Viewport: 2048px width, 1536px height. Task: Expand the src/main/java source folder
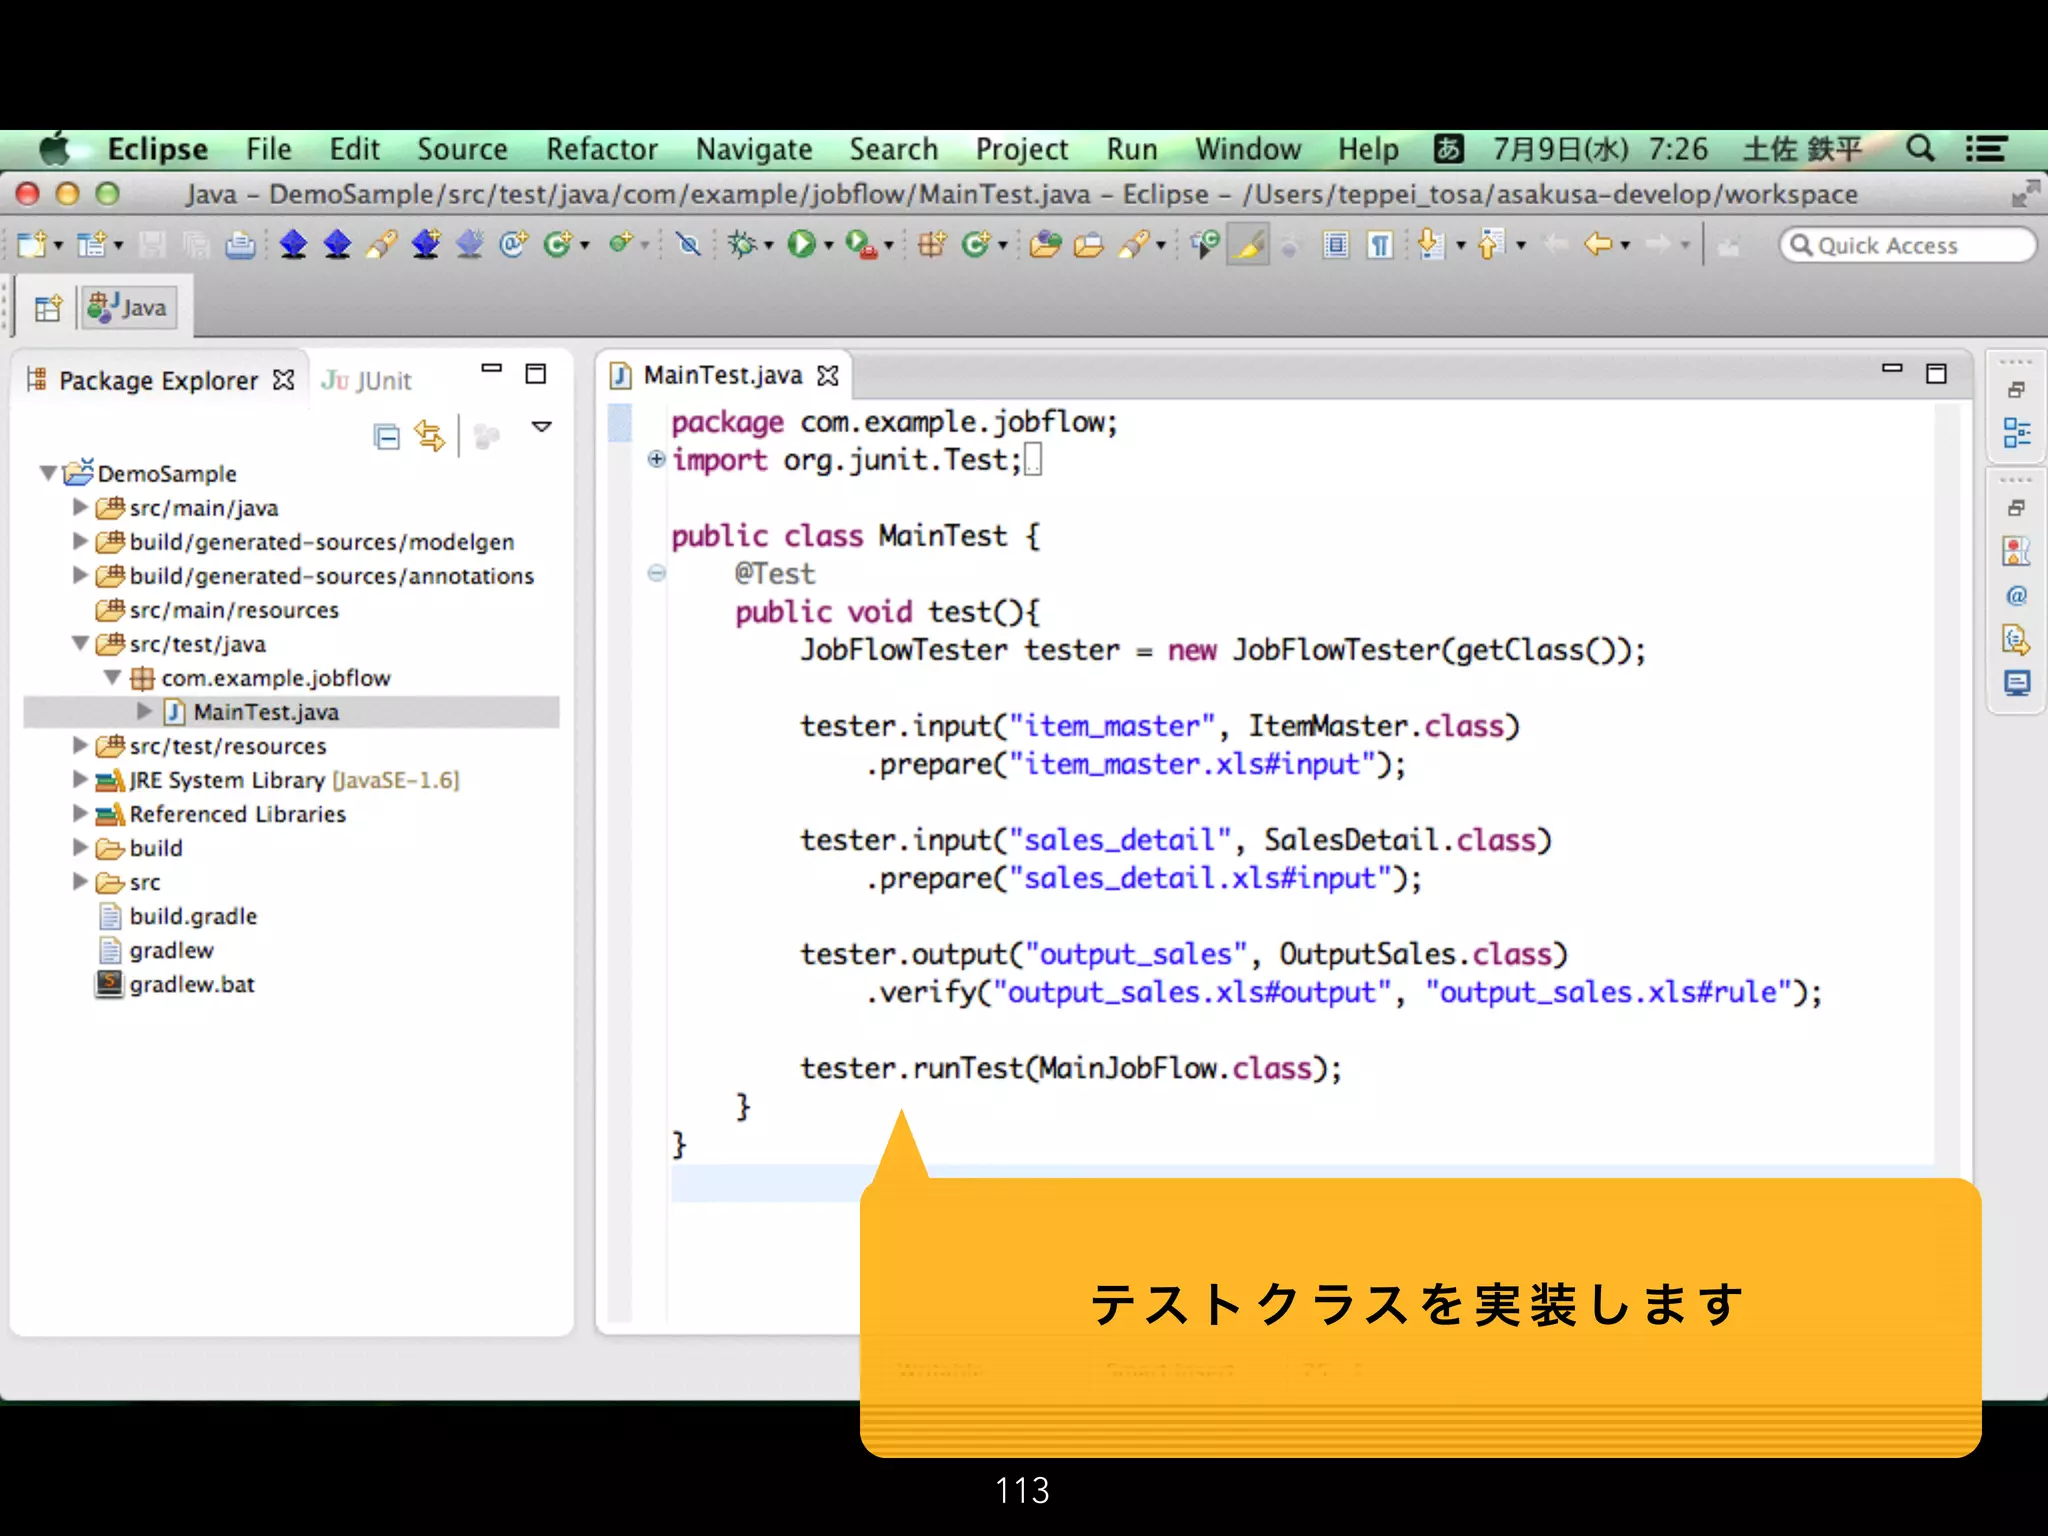point(81,507)
